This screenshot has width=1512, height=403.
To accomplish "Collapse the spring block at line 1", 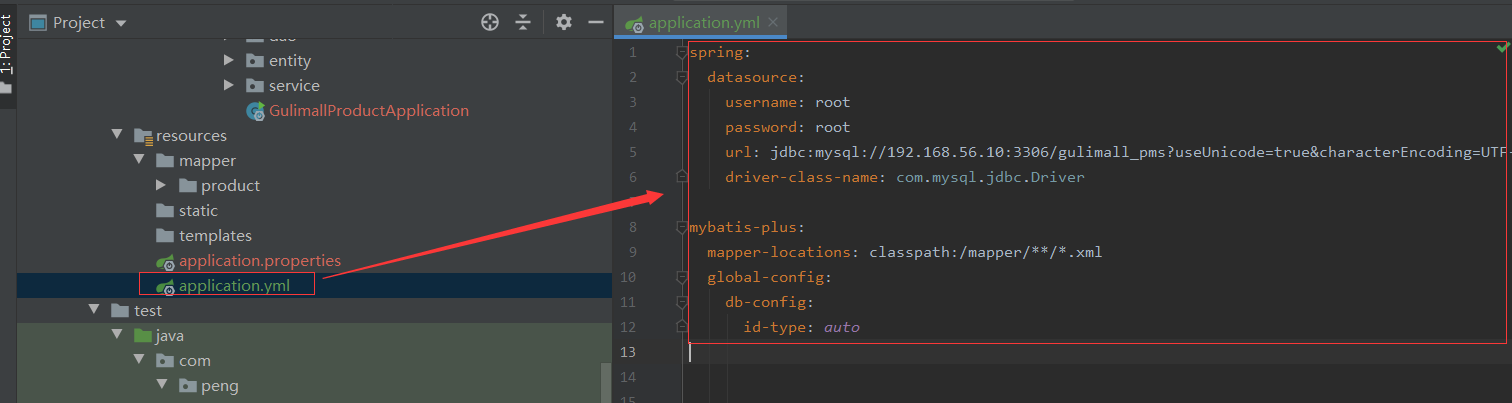I will coord(682,52).
